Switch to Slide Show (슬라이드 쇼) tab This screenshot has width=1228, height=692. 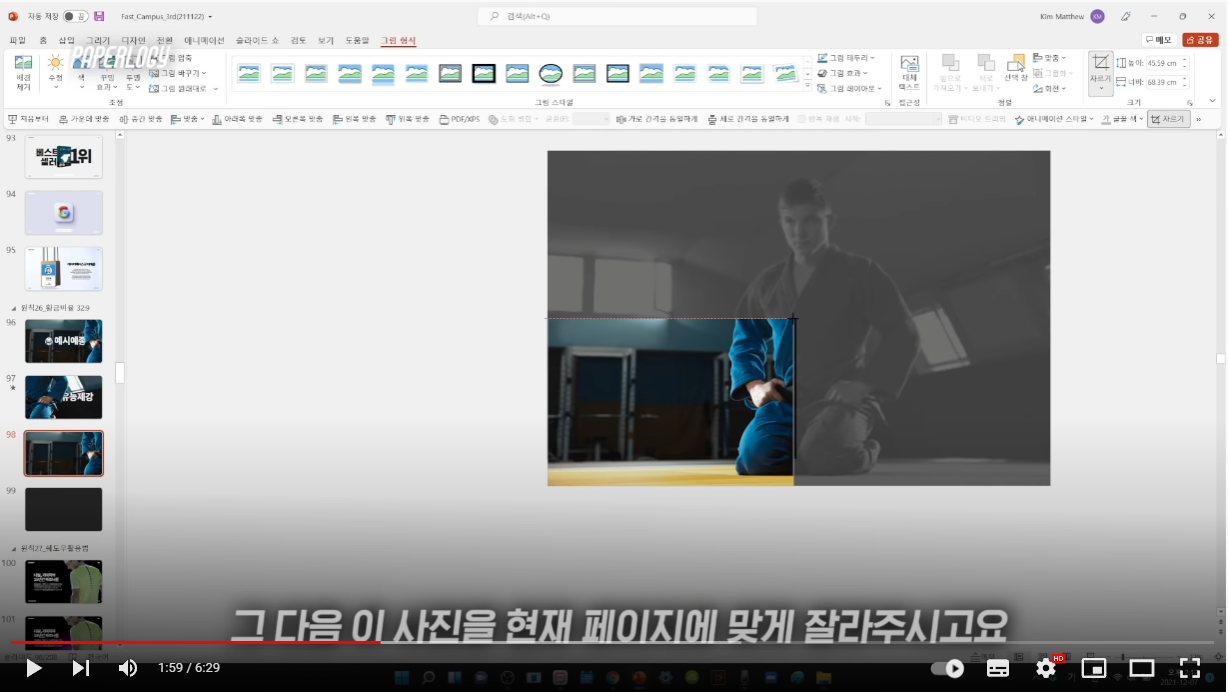pos(258,40)
